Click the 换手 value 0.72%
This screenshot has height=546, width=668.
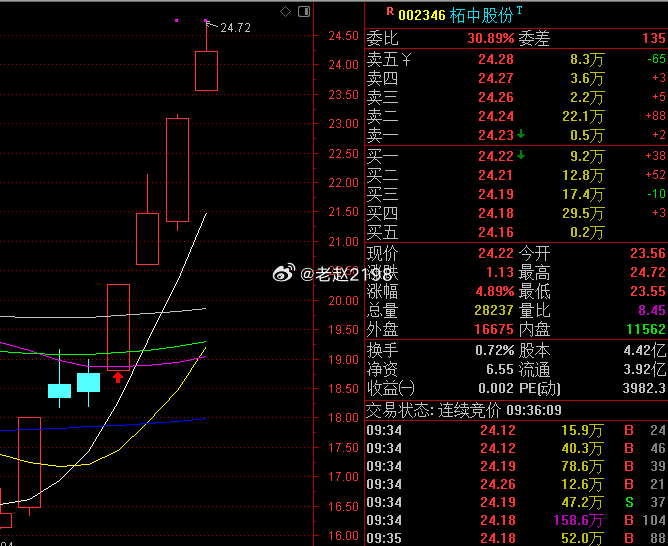click(495, 351)
